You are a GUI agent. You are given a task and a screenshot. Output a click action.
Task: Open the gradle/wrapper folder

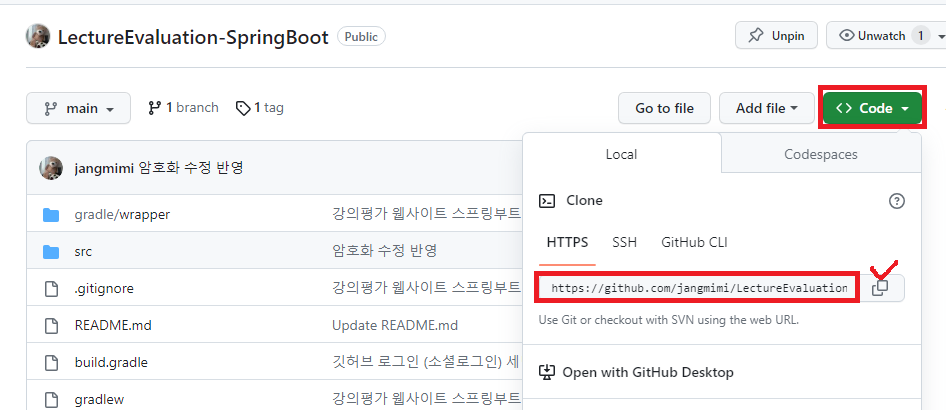[122, 214]
